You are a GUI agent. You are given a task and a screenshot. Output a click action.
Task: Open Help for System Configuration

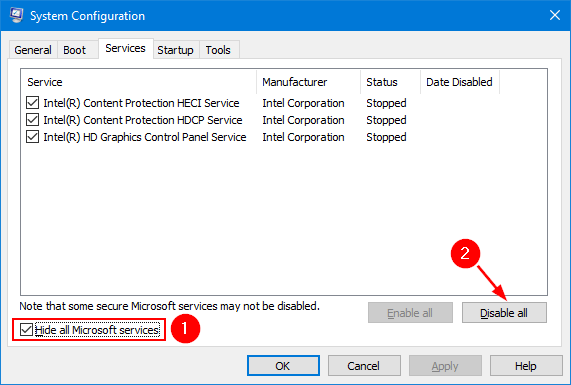526,366
